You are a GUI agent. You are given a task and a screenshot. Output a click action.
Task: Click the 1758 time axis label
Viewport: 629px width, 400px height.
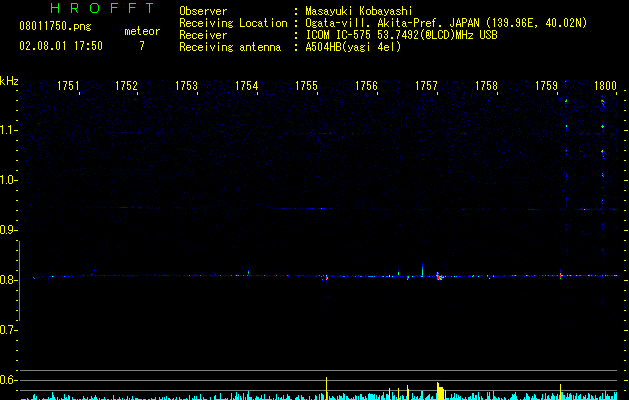point(486,86)
